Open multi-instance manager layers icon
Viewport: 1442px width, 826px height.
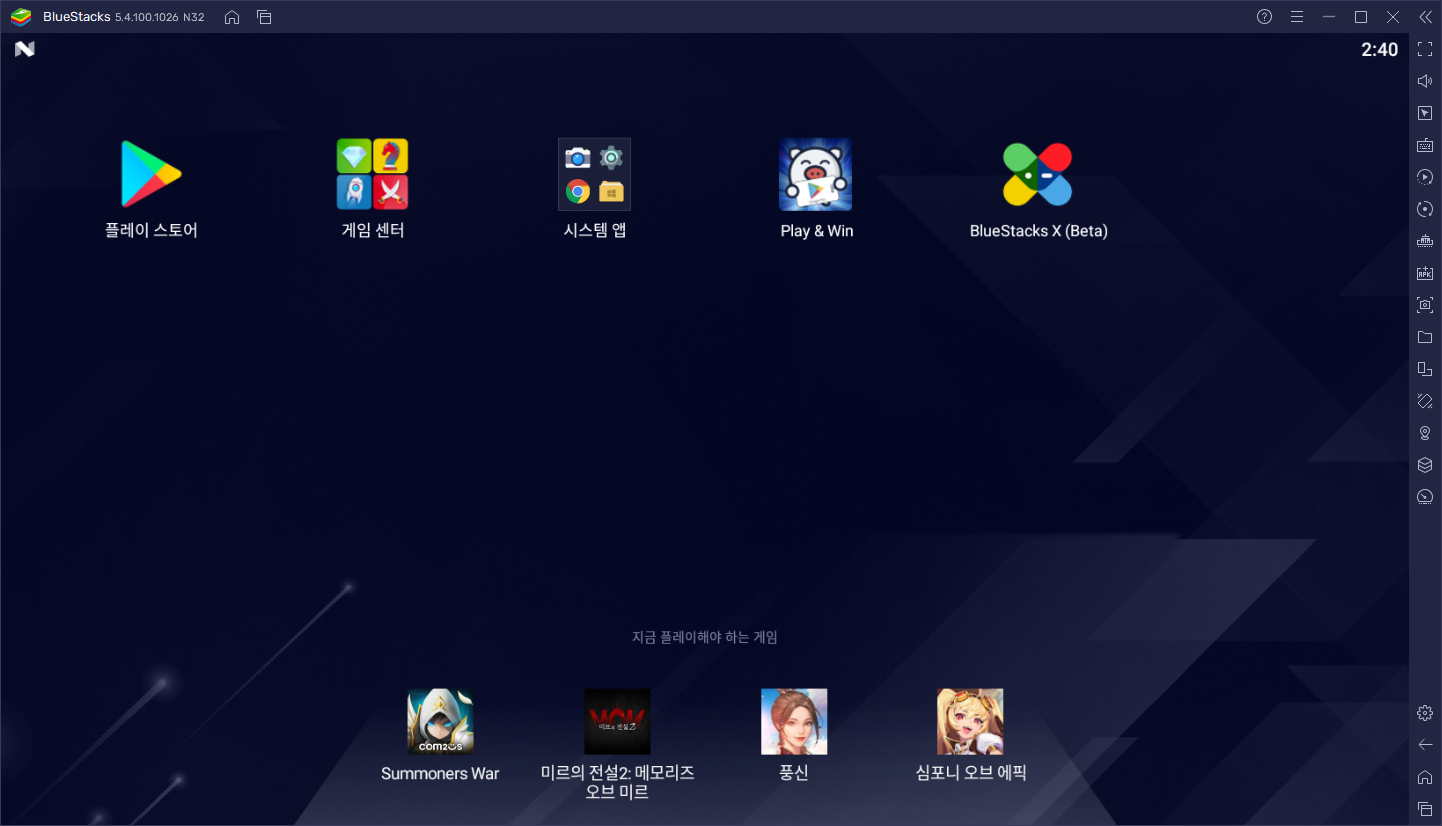(x=1425, y=465)
